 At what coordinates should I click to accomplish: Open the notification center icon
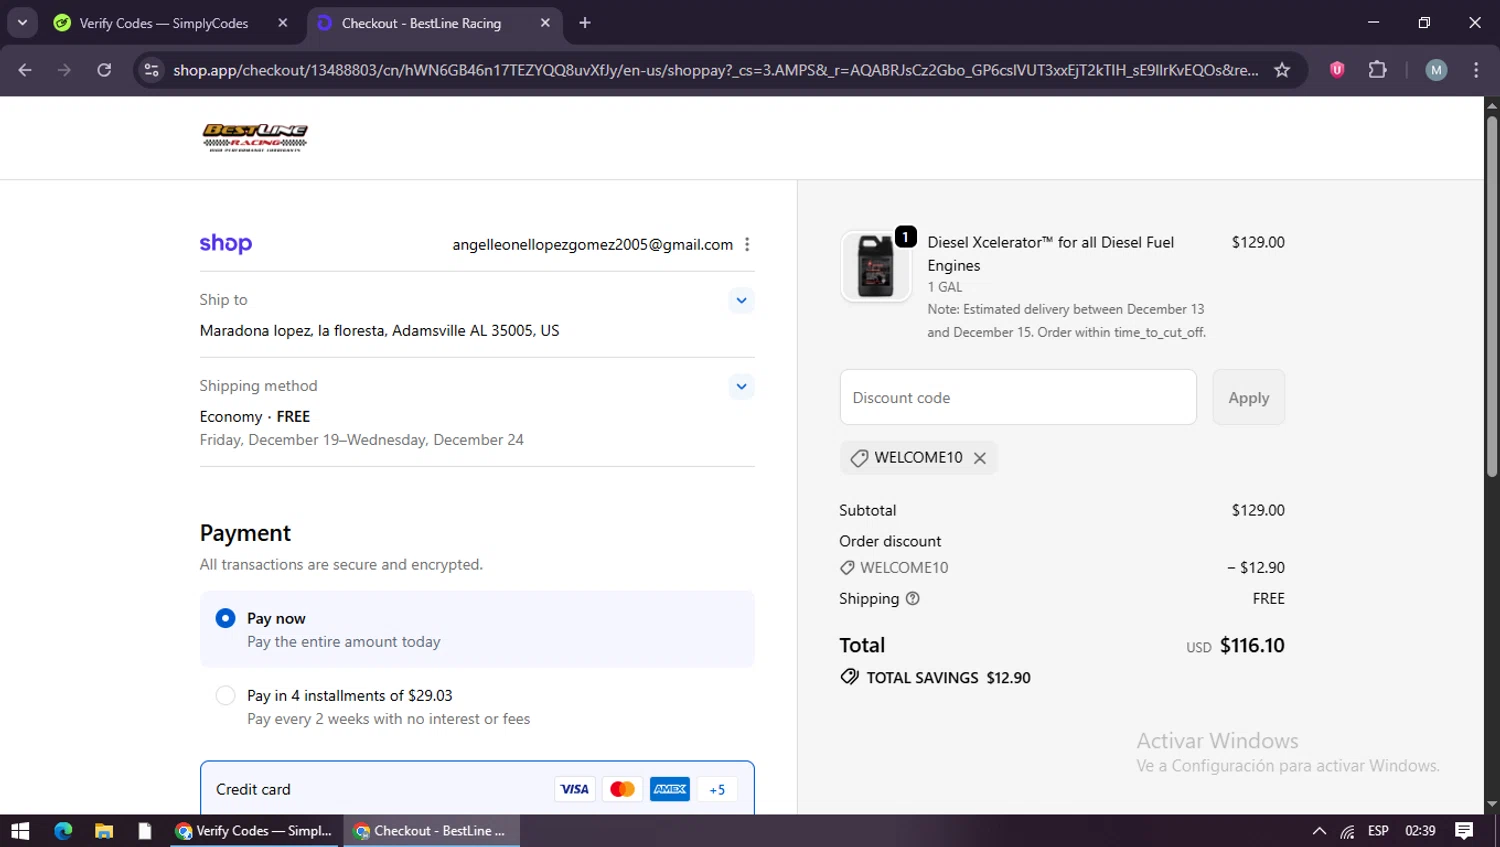tap(1464, 831)
